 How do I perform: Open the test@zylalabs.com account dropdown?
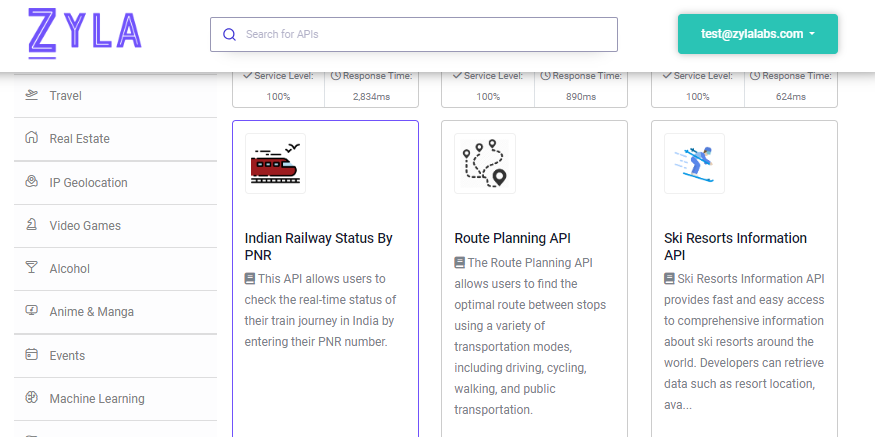click(x=757, y=34)
